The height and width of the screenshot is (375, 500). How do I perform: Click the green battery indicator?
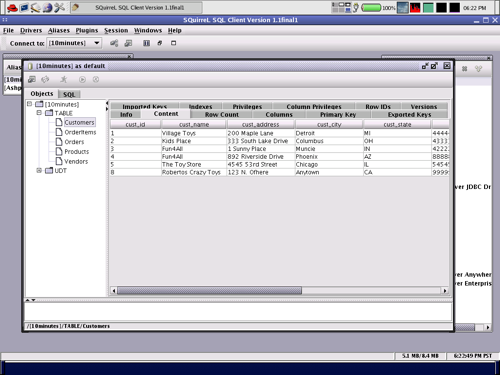tap(371, 7)
